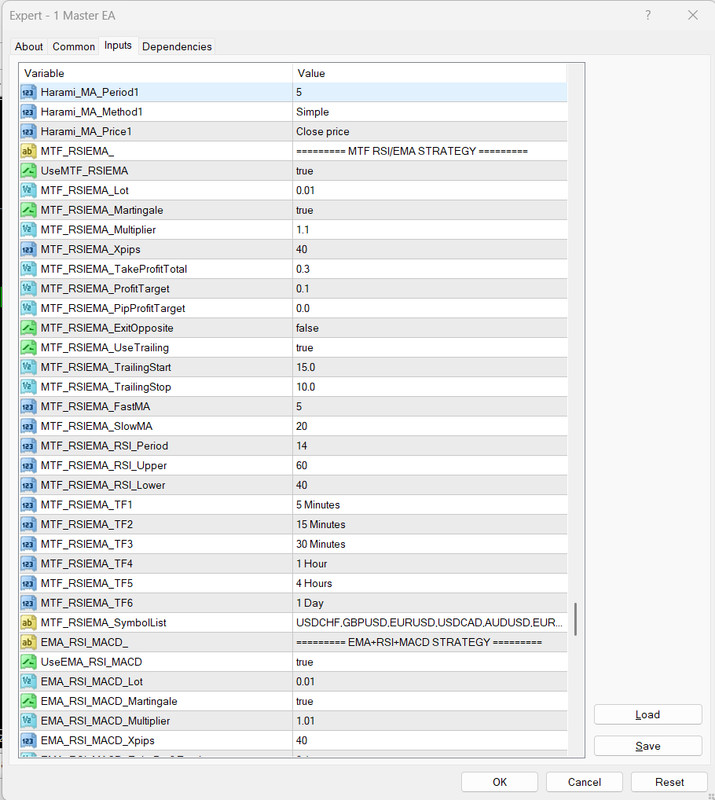Viewport: 715px width, 800px height.
Task: Open the Harami_MA_Method1 Simple value dropdown
Action: pos(430,112)
